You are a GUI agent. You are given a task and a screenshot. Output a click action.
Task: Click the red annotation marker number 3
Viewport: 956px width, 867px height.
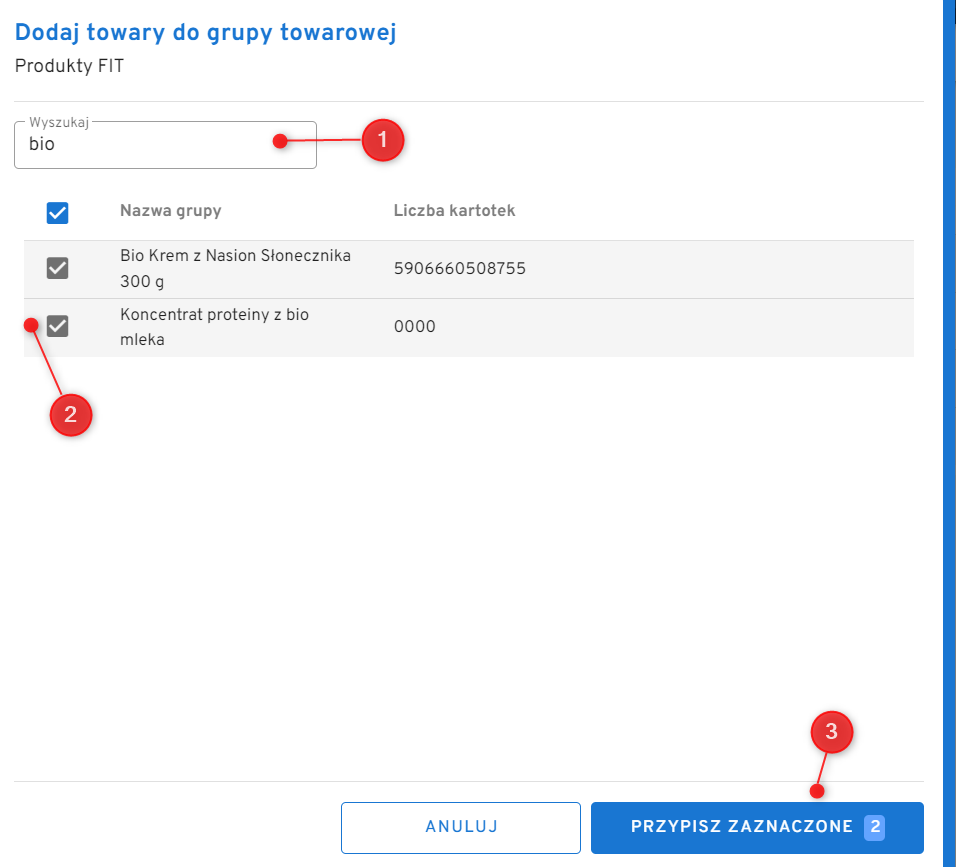coord(831,732)
